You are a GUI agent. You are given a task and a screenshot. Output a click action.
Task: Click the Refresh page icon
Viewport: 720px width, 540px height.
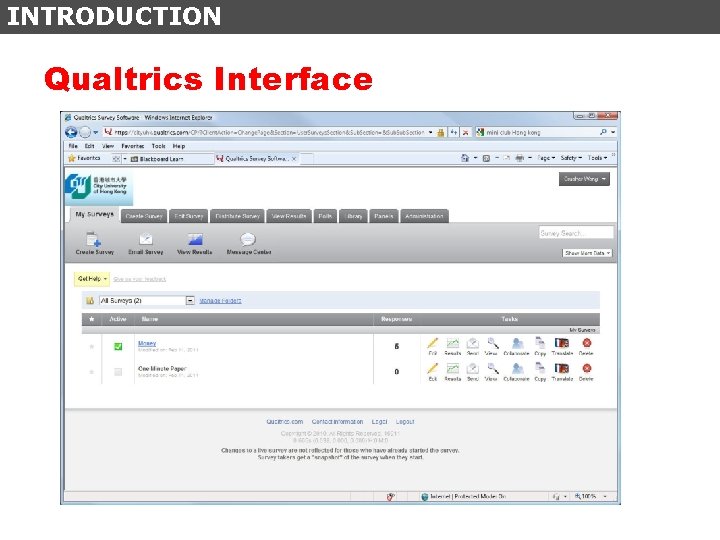(x=454, y=132)
